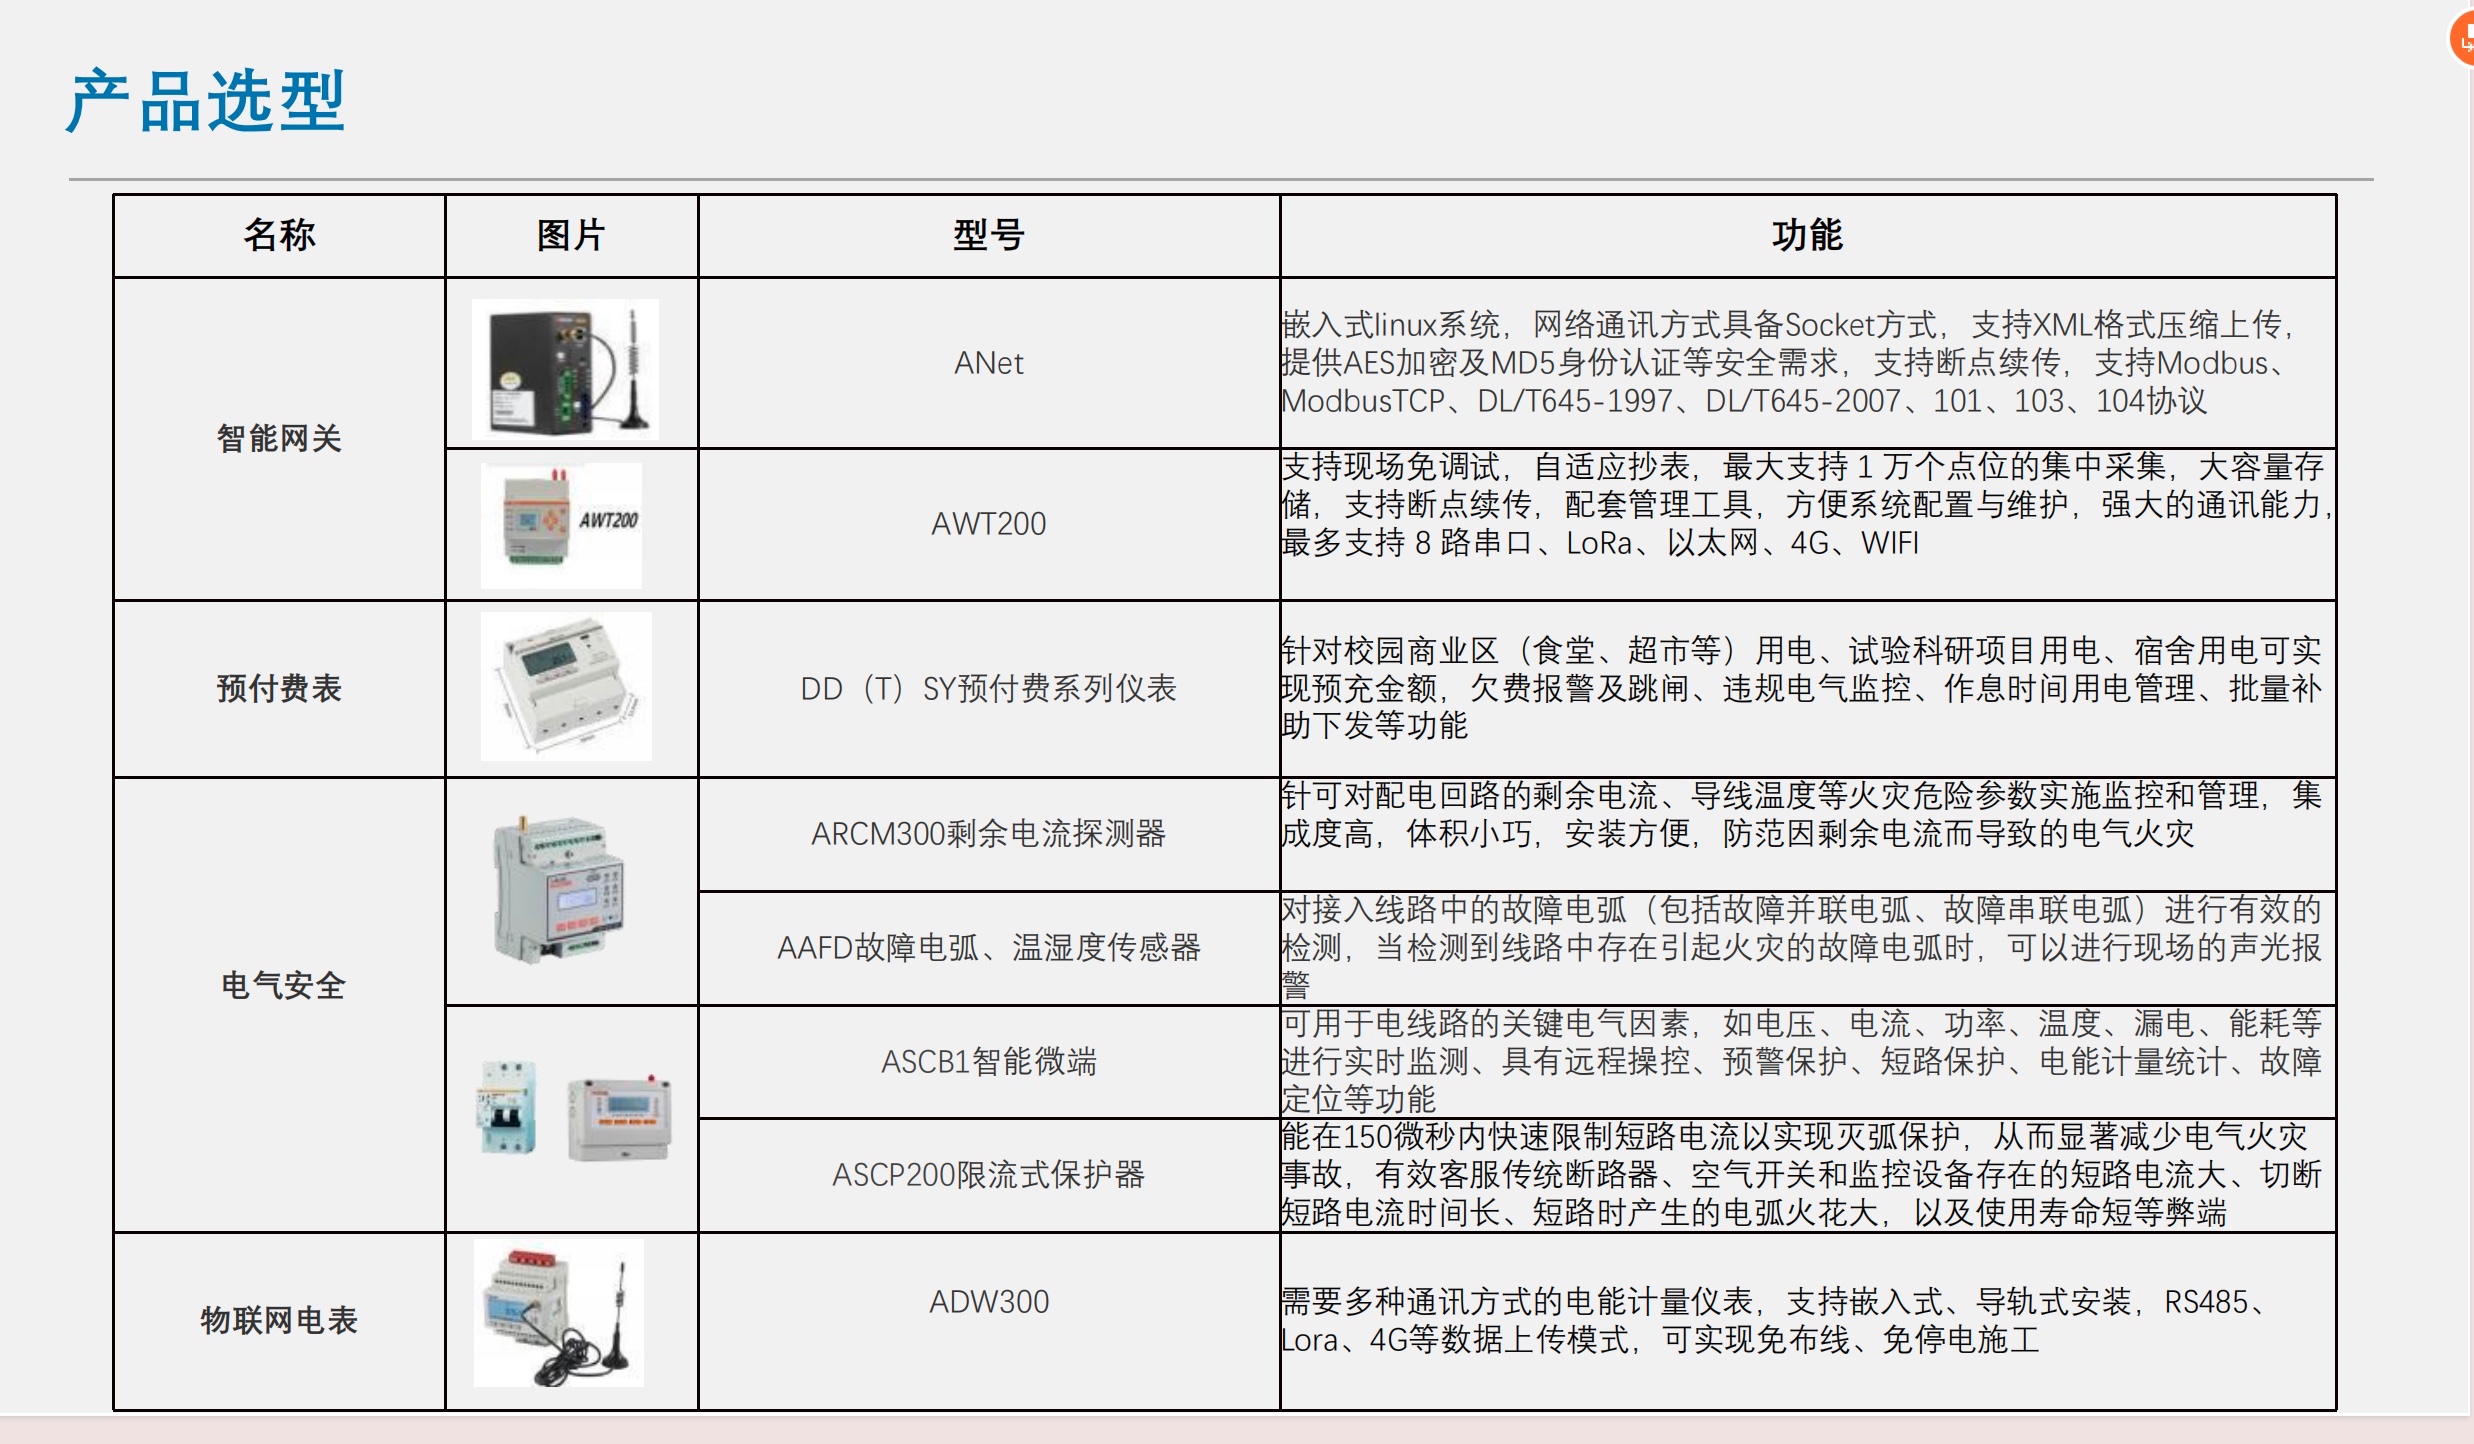Click AAFD故障电弧、温湿度传感器 model text
Screen dimensions: 2474x1444
(x=988, y=947)
